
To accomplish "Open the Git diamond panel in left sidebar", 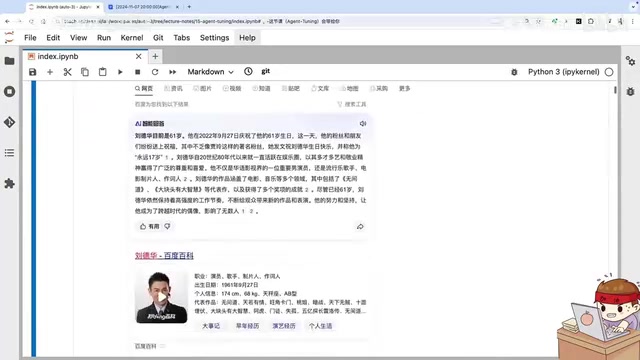I will (x=9, y=122).
